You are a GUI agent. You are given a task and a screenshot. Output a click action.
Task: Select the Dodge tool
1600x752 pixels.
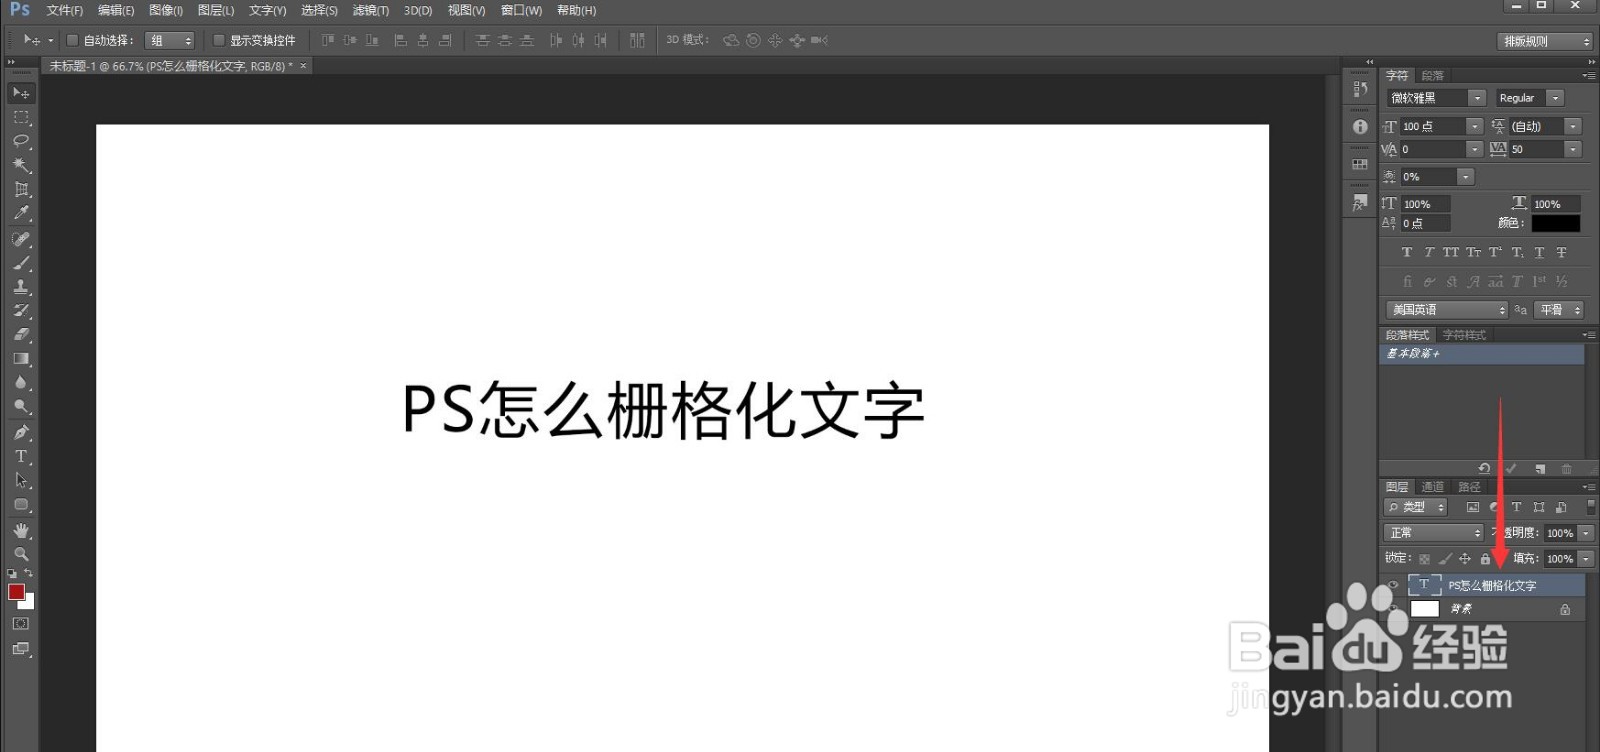click(21, 407)
